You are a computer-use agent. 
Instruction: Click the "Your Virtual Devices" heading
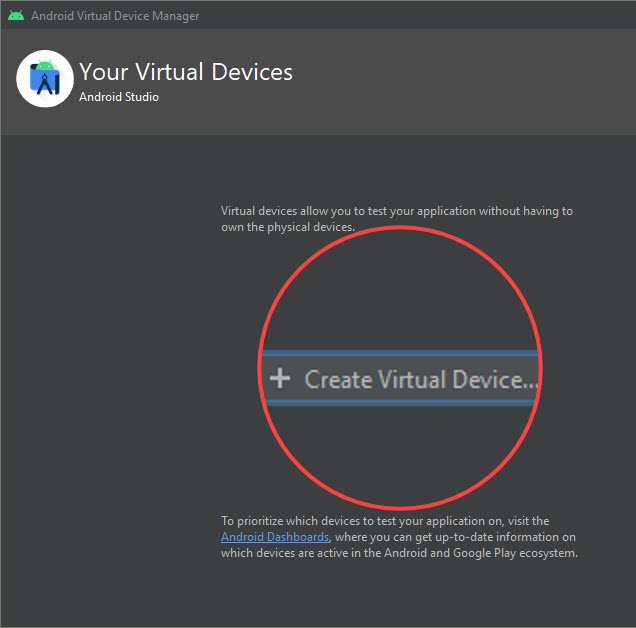185,72
